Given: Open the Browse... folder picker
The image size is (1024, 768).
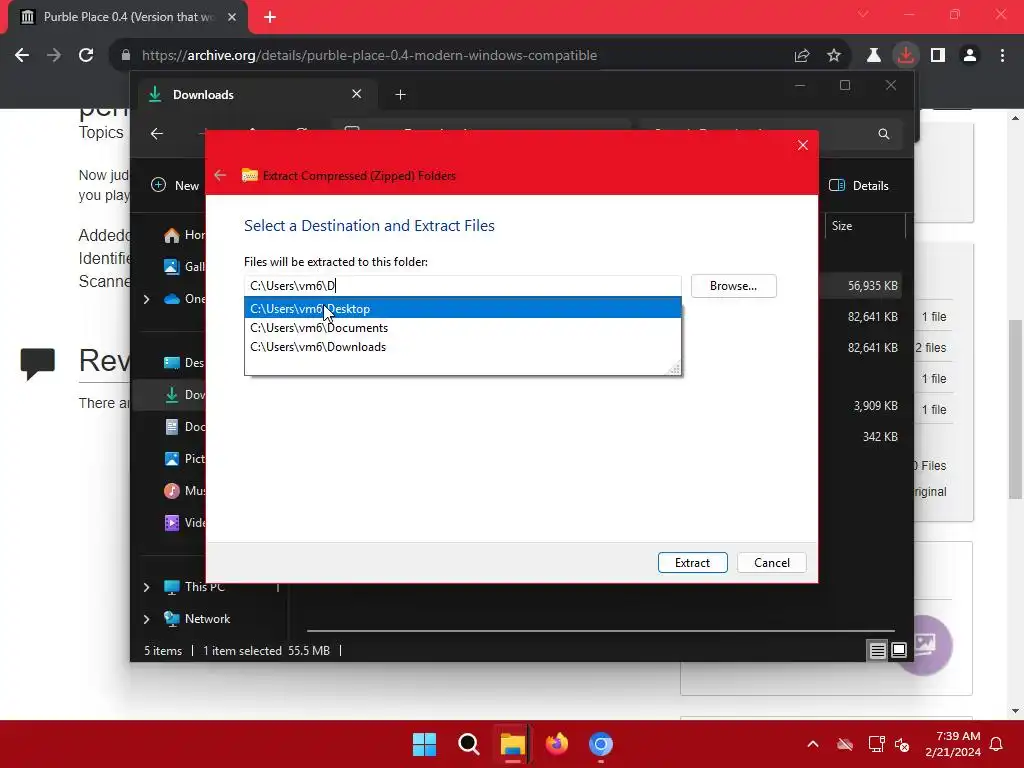Looking at the screenshot, I should [x=733, y=286].
